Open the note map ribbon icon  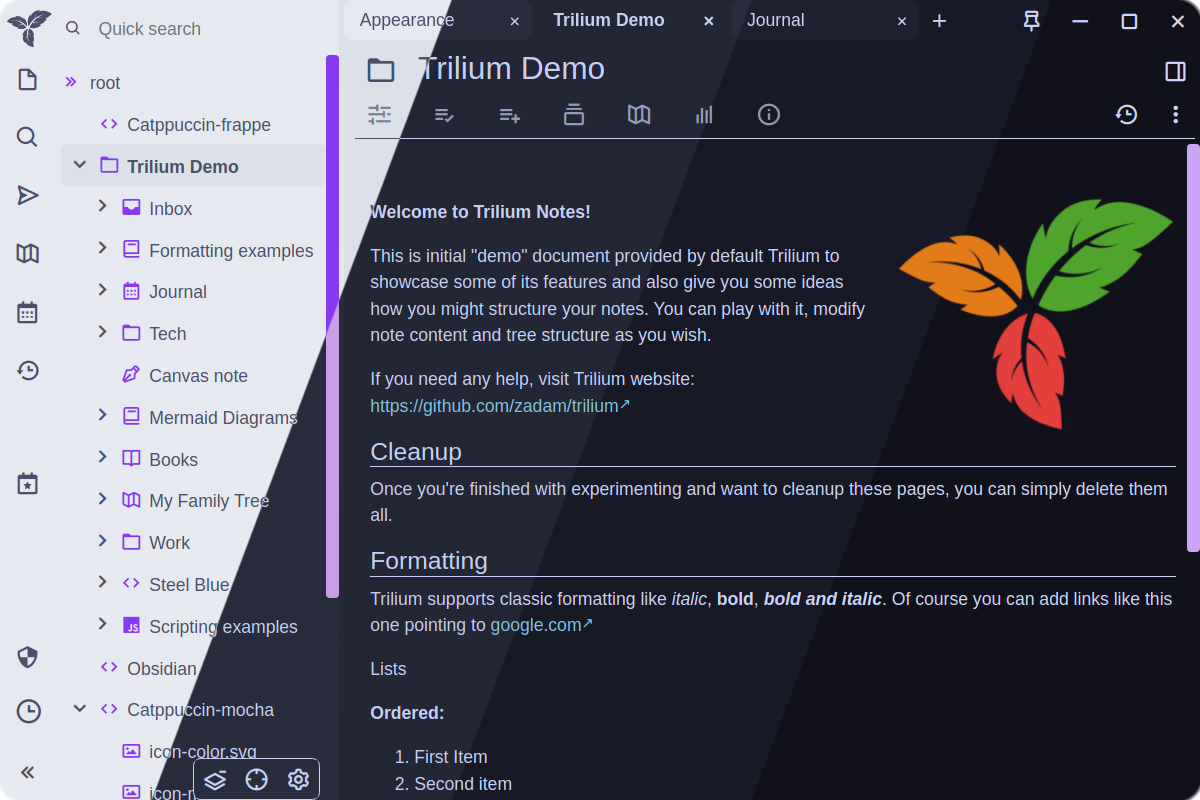(639, 114)
